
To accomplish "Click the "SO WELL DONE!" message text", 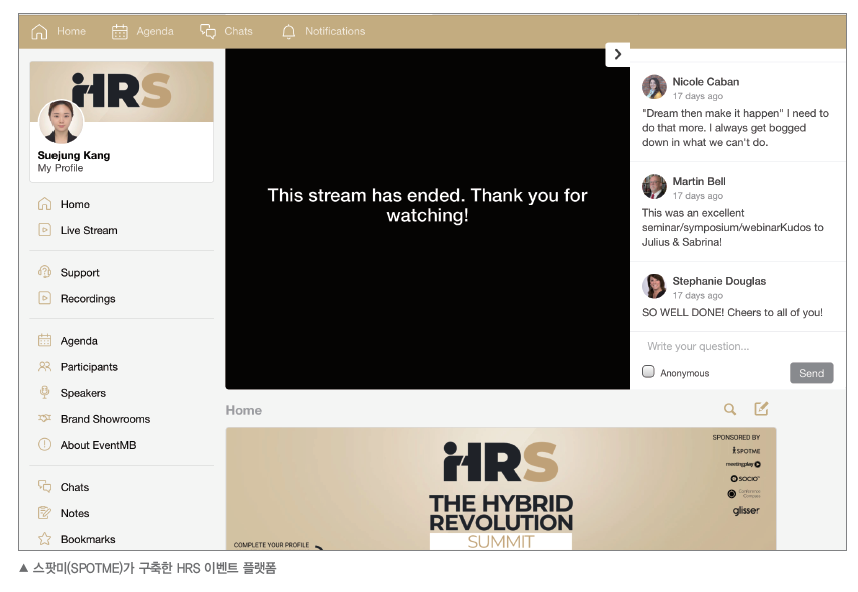I will click(732, 312).
